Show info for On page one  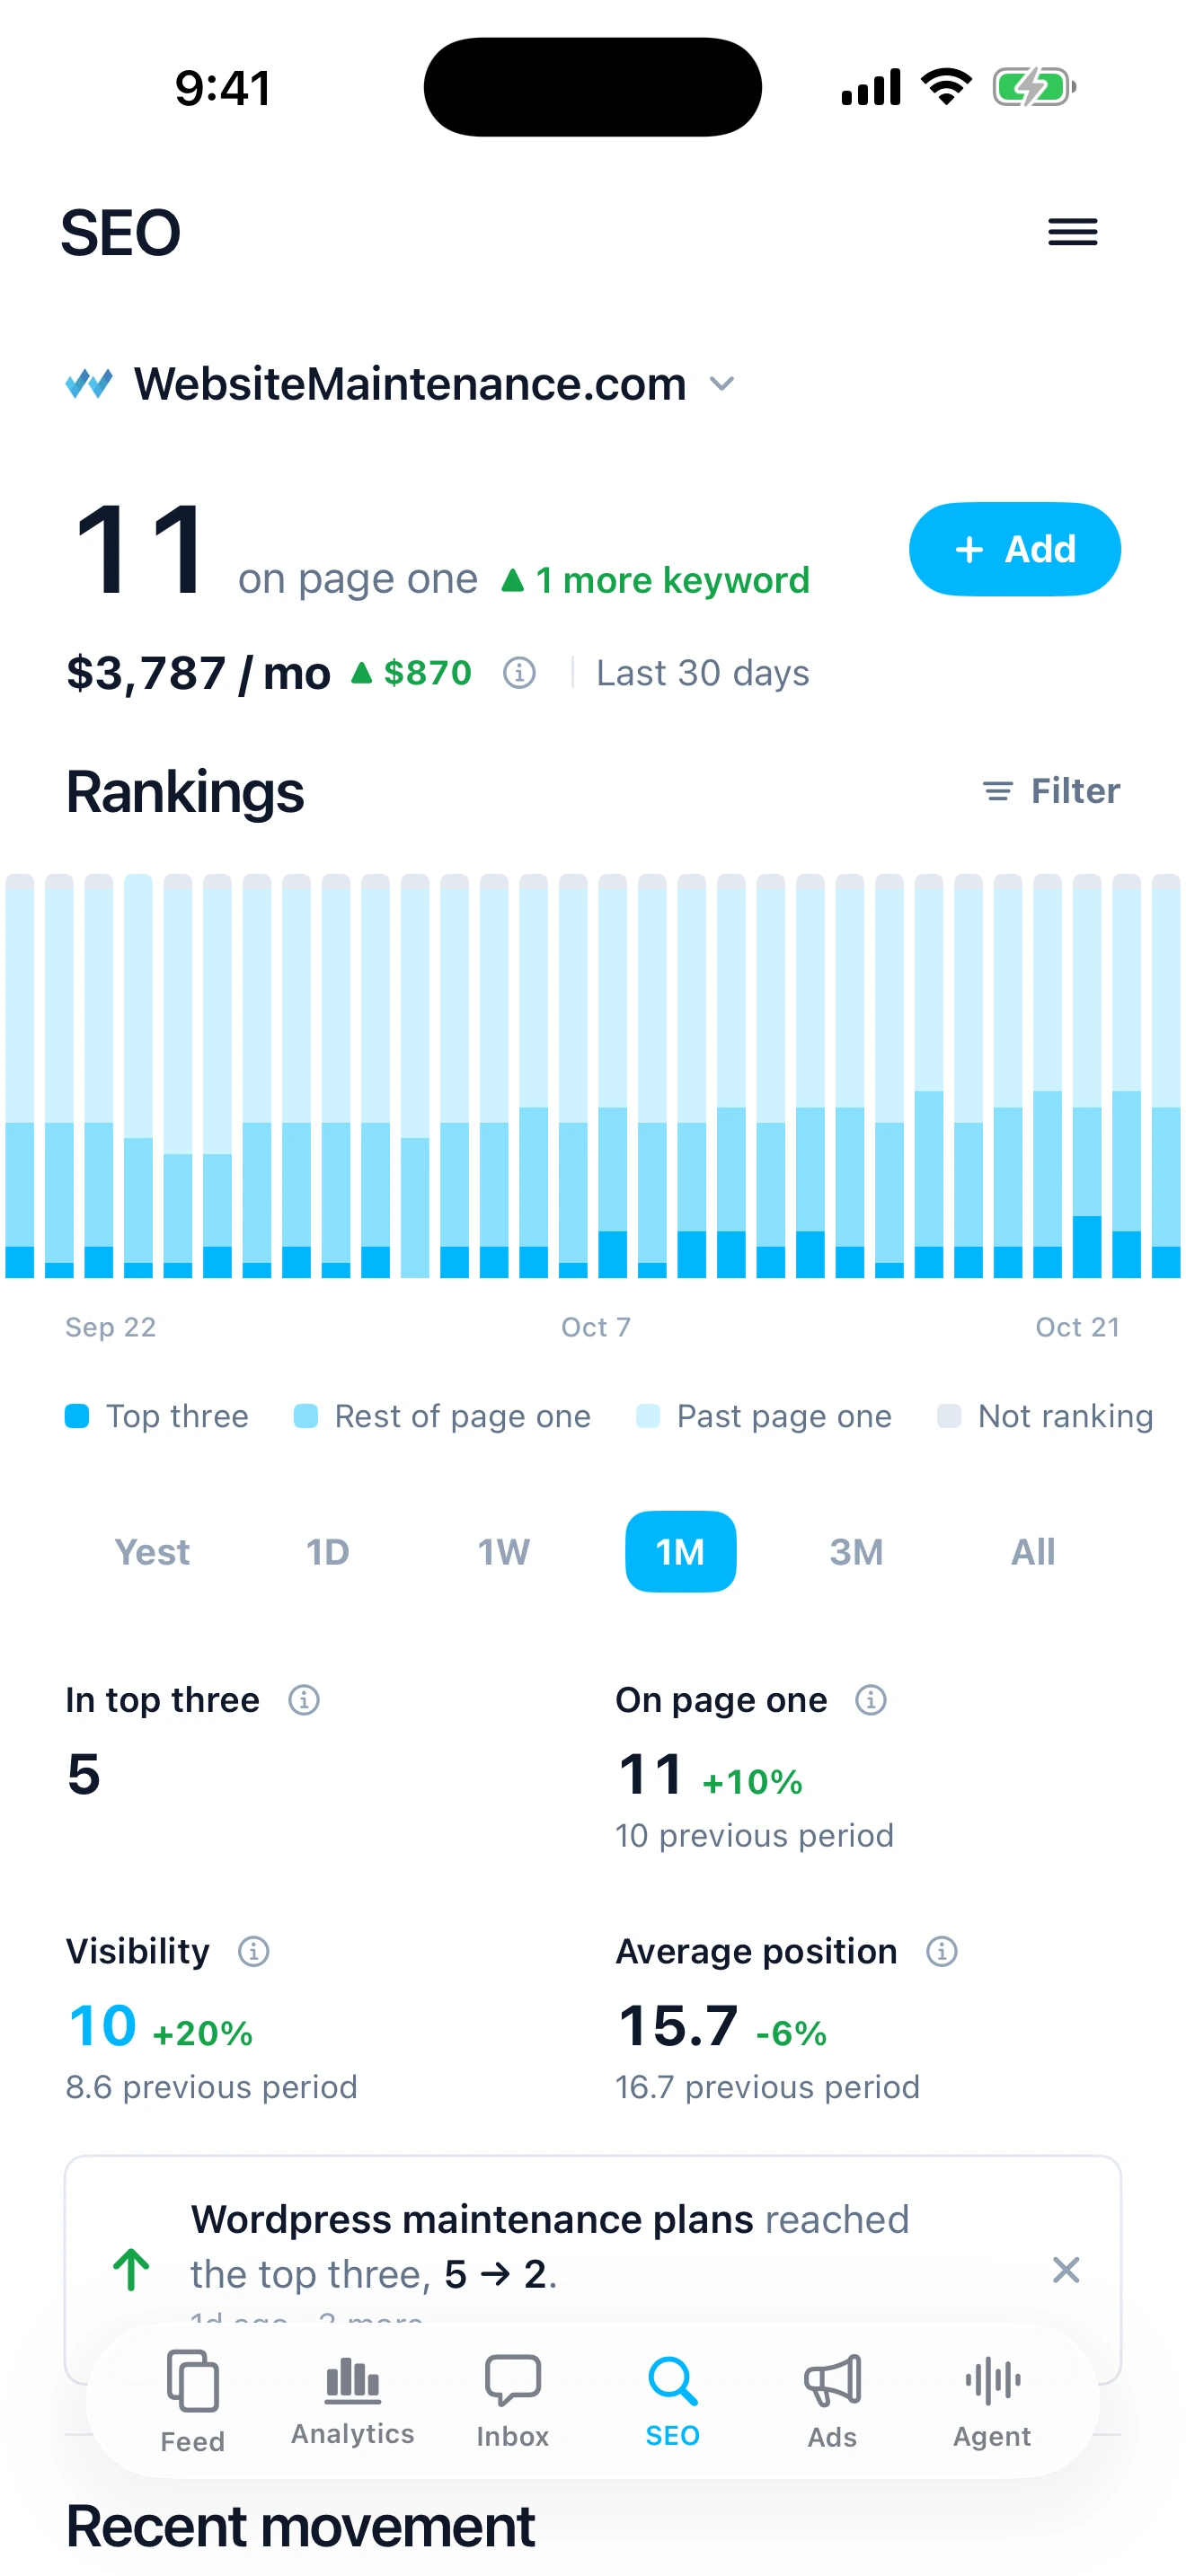[x=871, y=1700]
